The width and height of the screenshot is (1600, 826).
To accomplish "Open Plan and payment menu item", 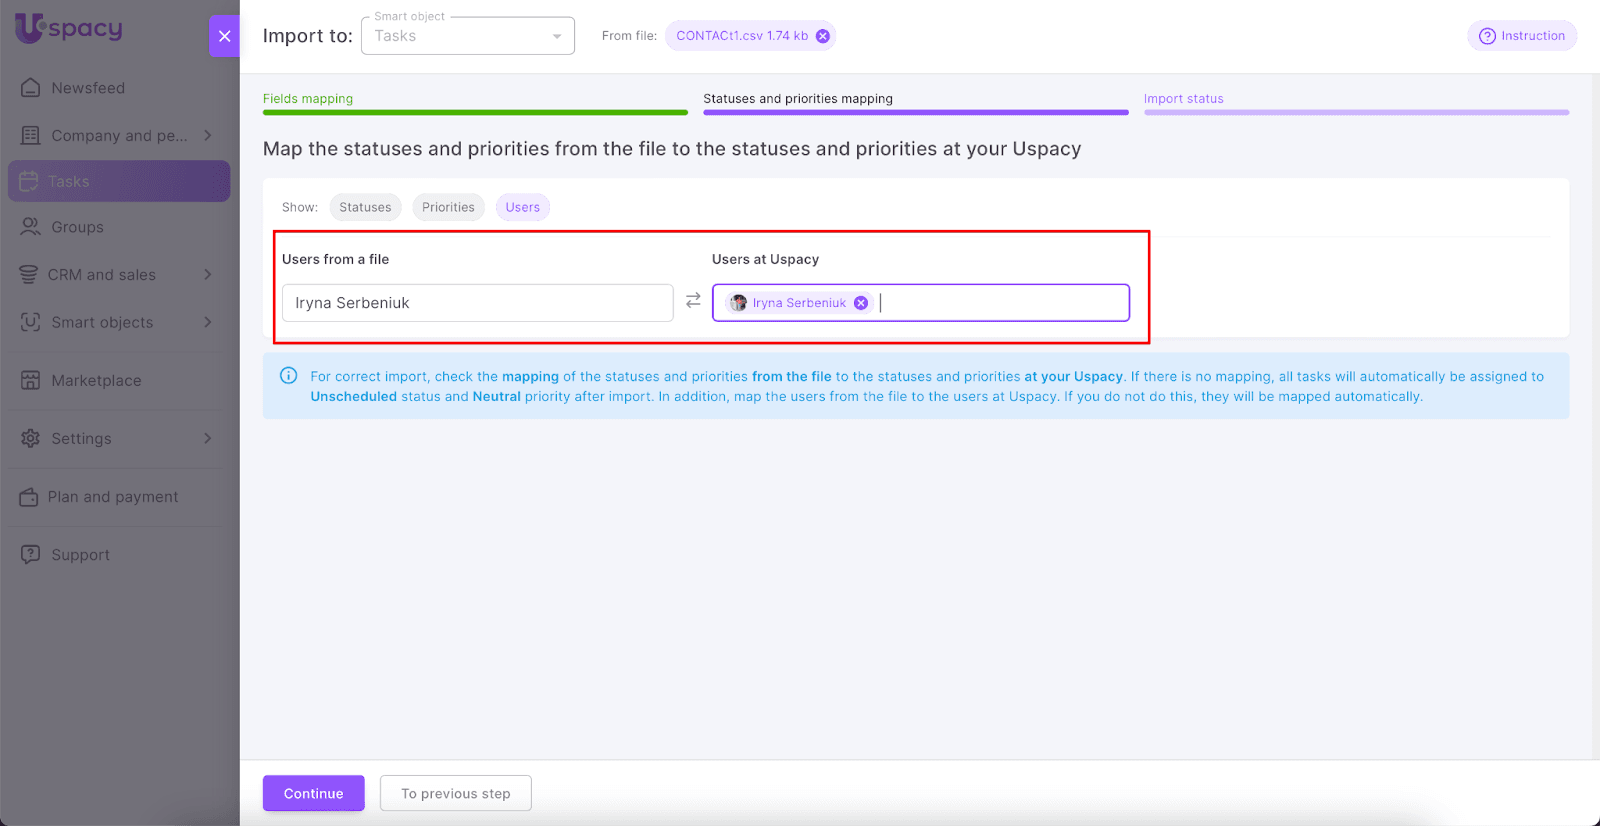I will click(x=113, y=497).
